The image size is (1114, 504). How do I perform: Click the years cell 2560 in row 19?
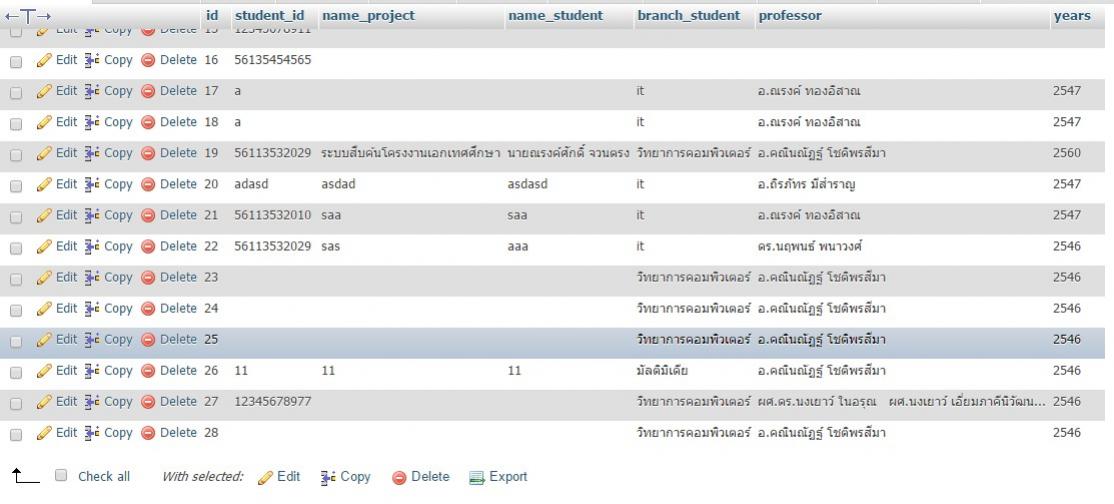pos(1067,154)
